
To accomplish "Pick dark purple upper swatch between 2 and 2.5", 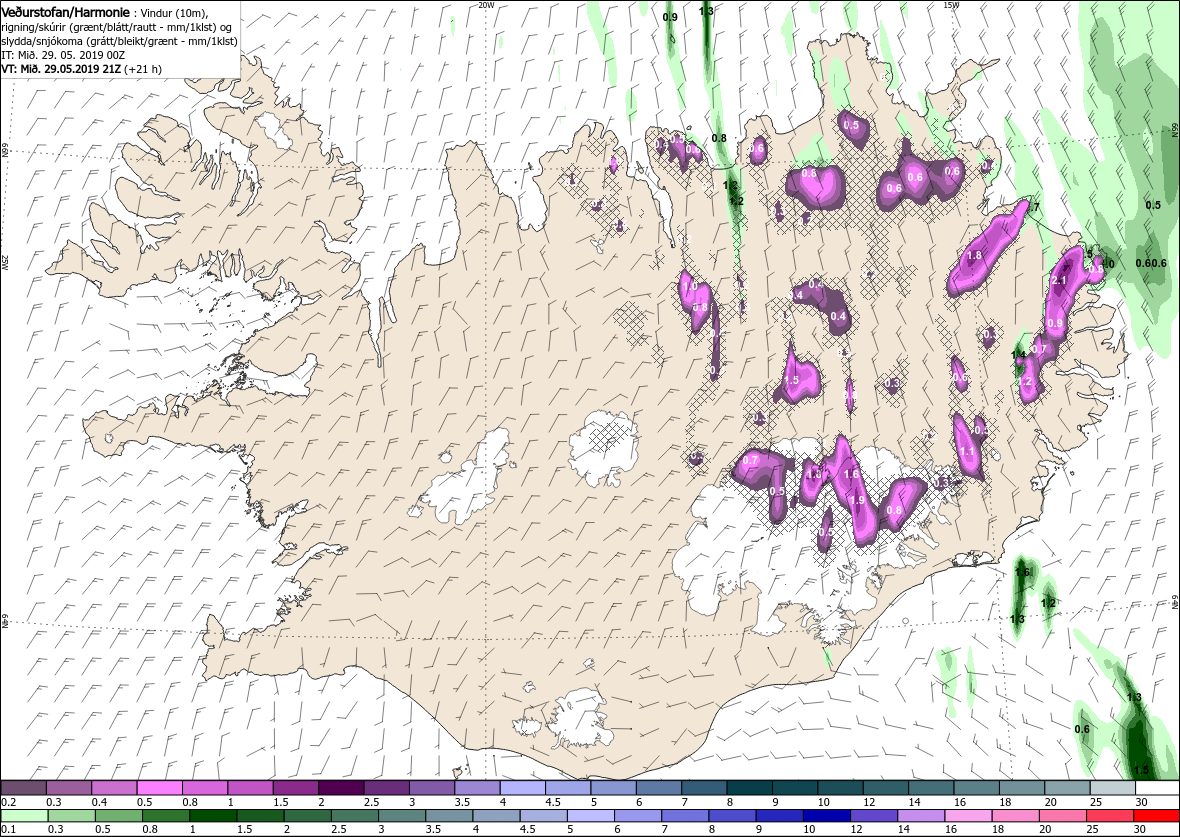I will click(342, 788).
